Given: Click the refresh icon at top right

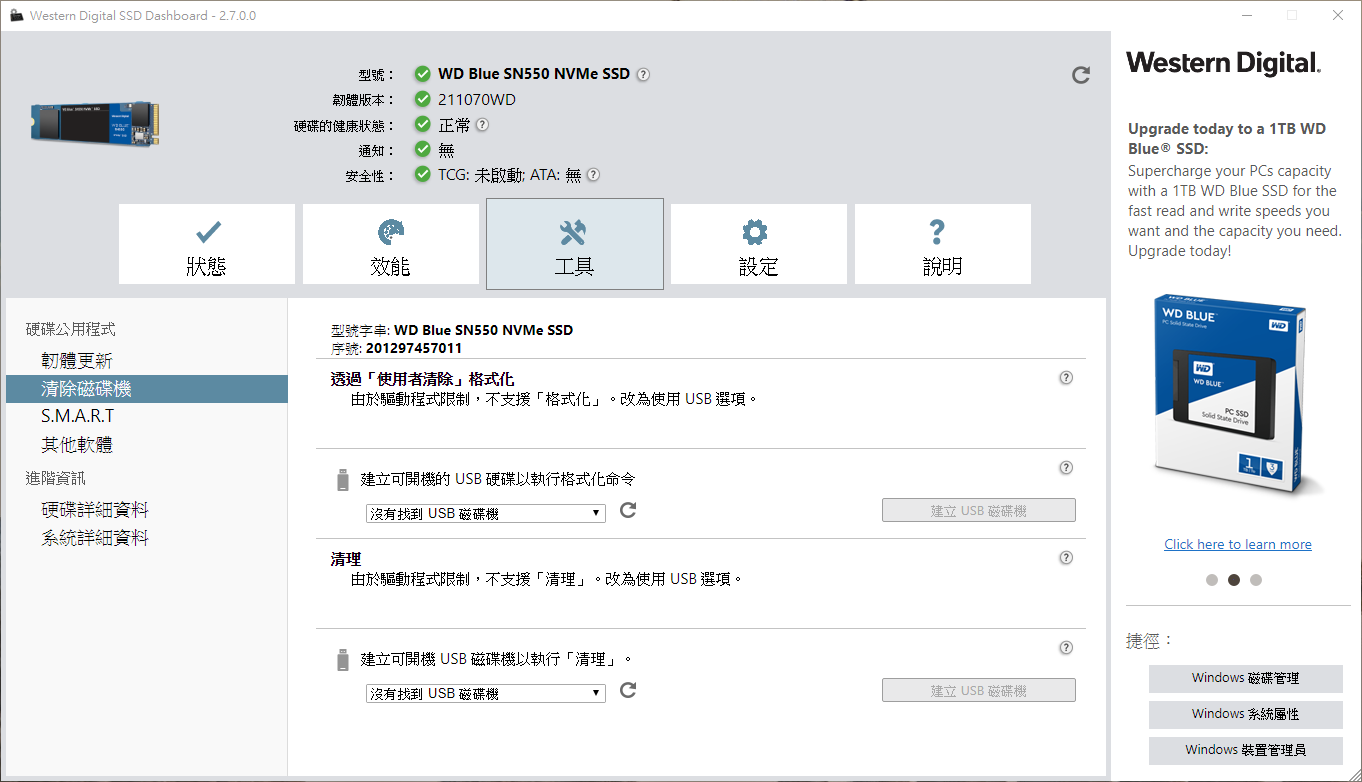Looking at the screenshot, I should click(1080, 75).
